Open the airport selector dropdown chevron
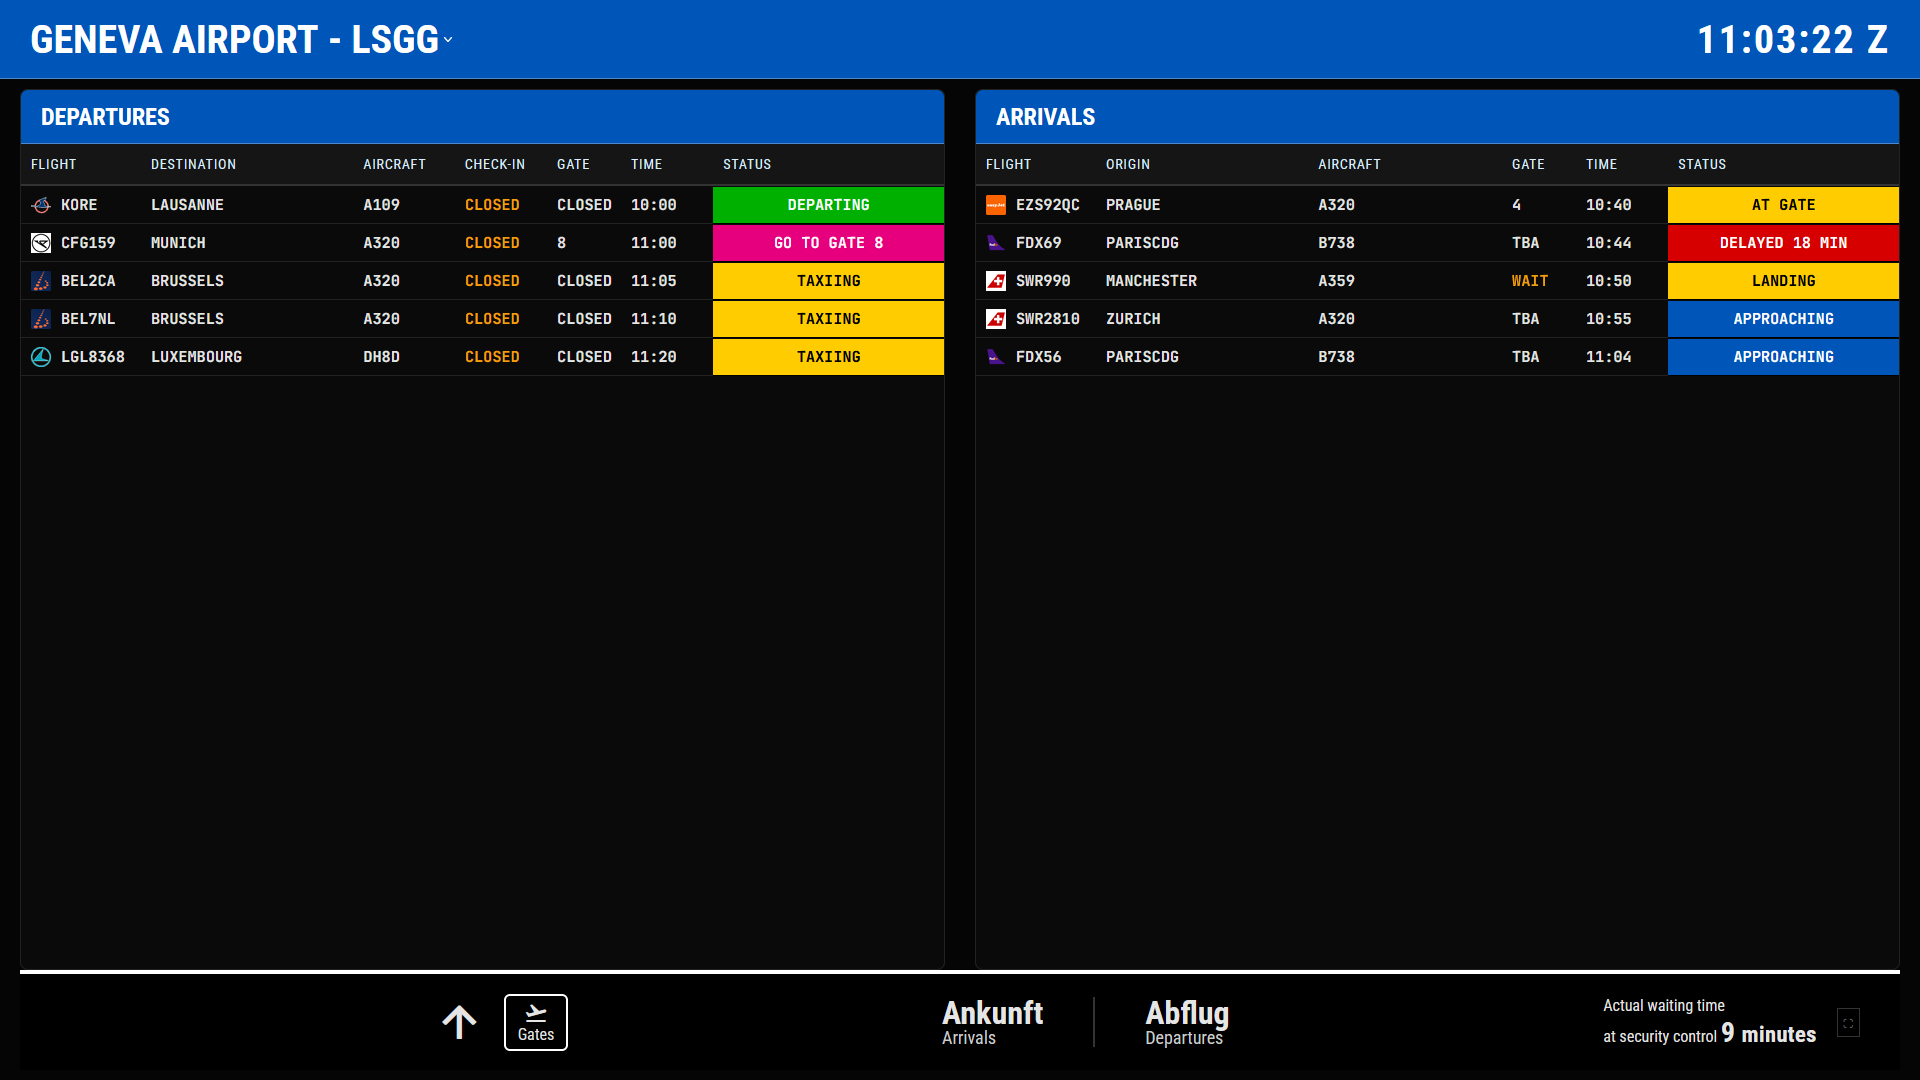1920x1080 pixels. coord(448,40)
